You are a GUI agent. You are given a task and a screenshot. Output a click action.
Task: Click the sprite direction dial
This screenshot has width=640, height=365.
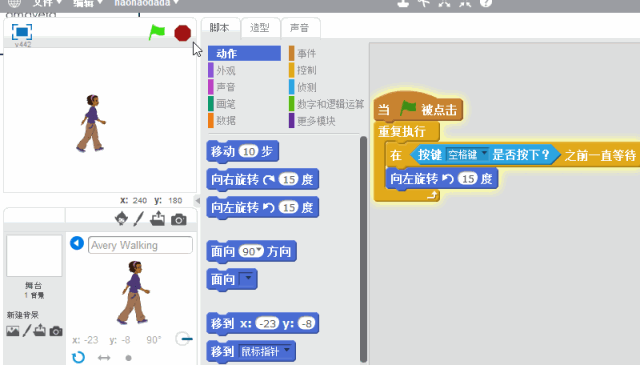pos(183,339)
